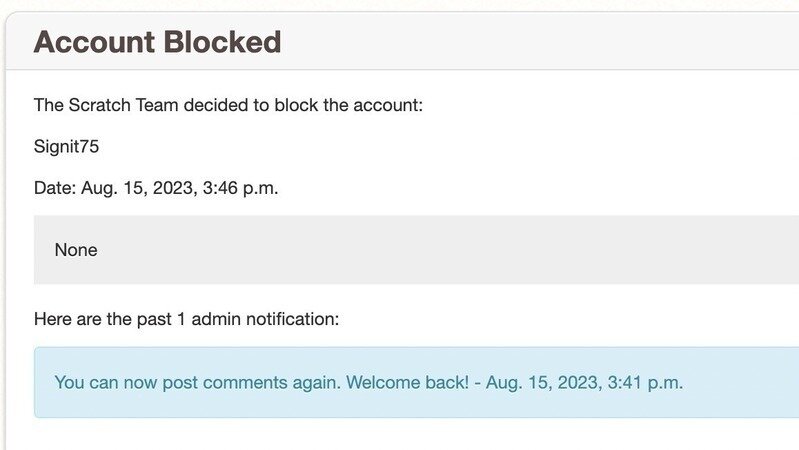The height and width of the screenshot is (450, 799).
Task: Click the username Signit75
Action: coord(66,146)
